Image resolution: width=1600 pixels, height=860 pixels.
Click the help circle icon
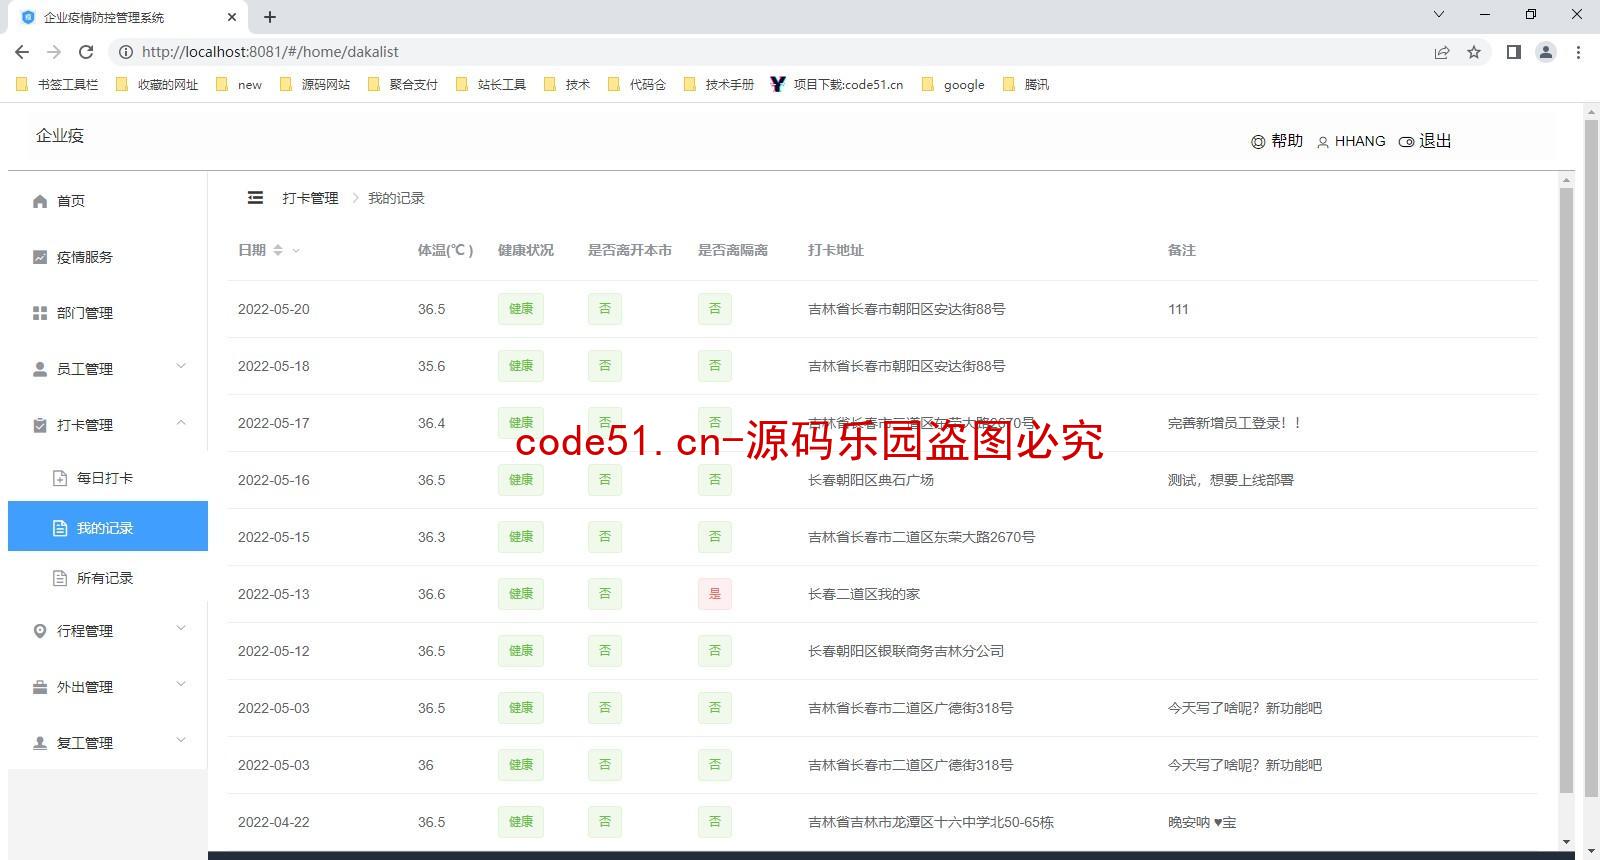pos(1258,142)
